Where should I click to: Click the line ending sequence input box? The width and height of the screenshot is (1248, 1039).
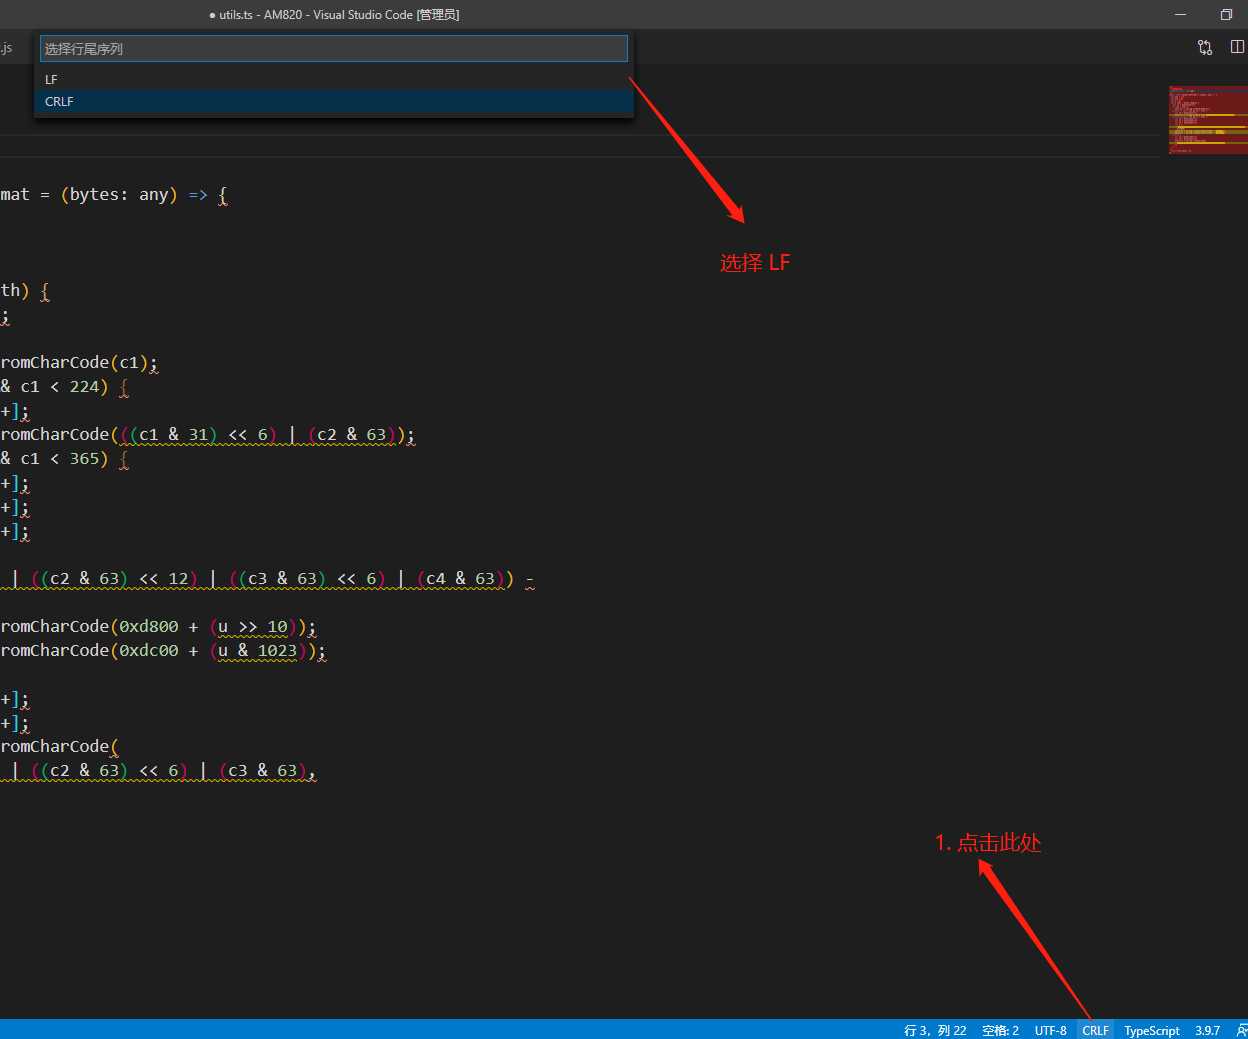click(334, 48)
